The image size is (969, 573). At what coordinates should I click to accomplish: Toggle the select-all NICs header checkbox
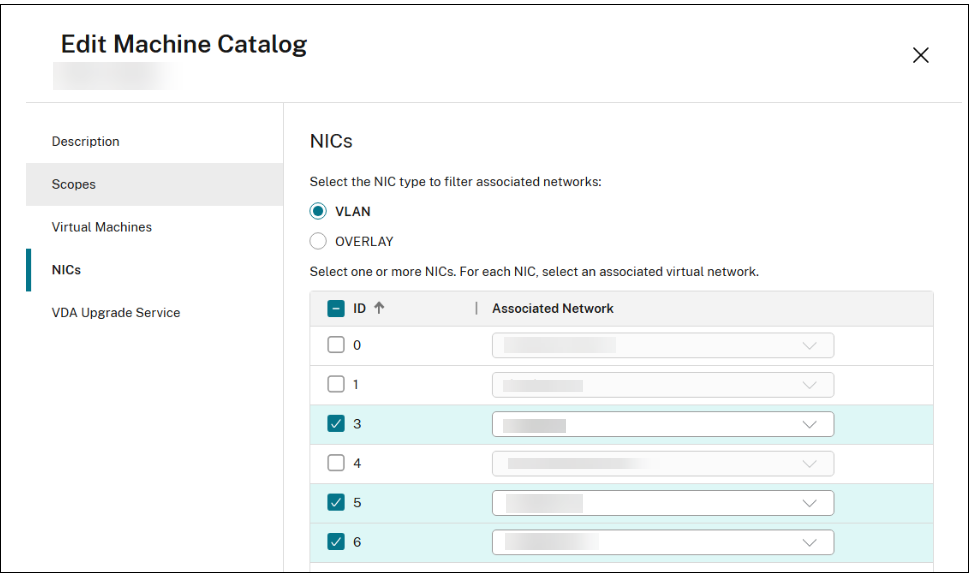(x=336, y=308)
